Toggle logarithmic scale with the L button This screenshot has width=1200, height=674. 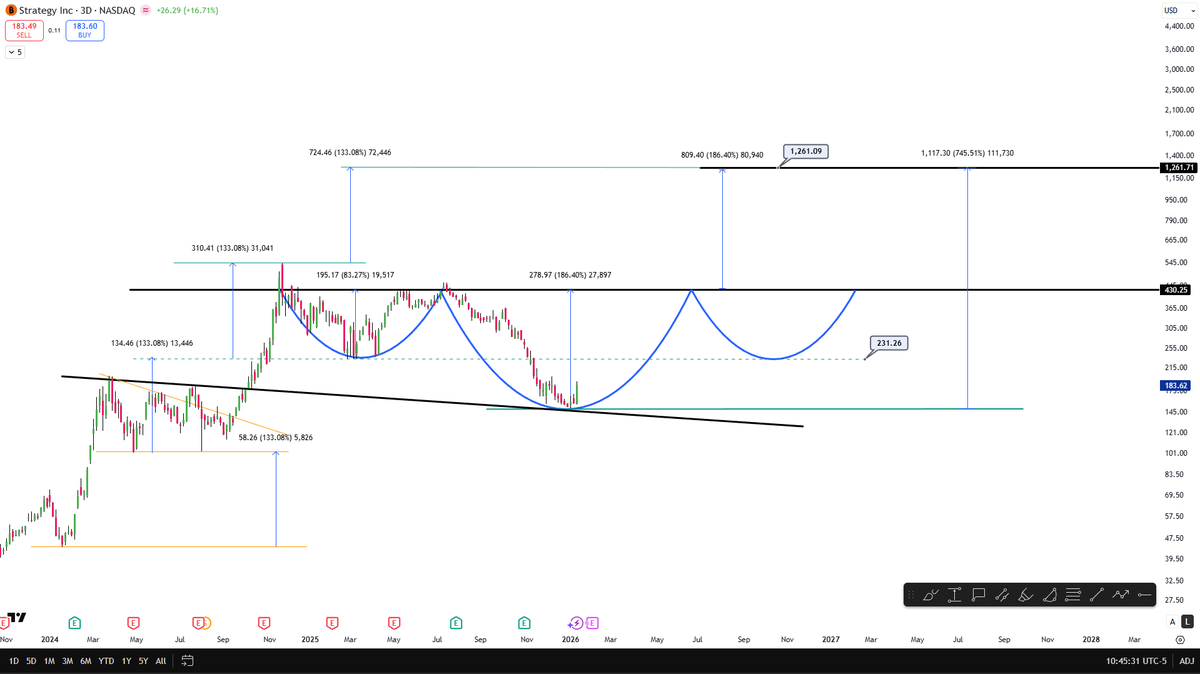pos(1187,621)
